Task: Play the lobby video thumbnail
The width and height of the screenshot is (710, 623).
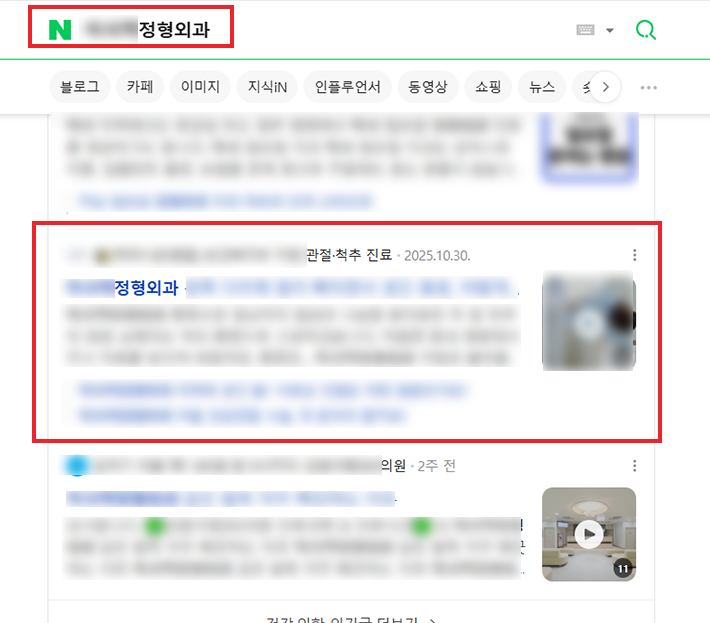Action: 589,534
